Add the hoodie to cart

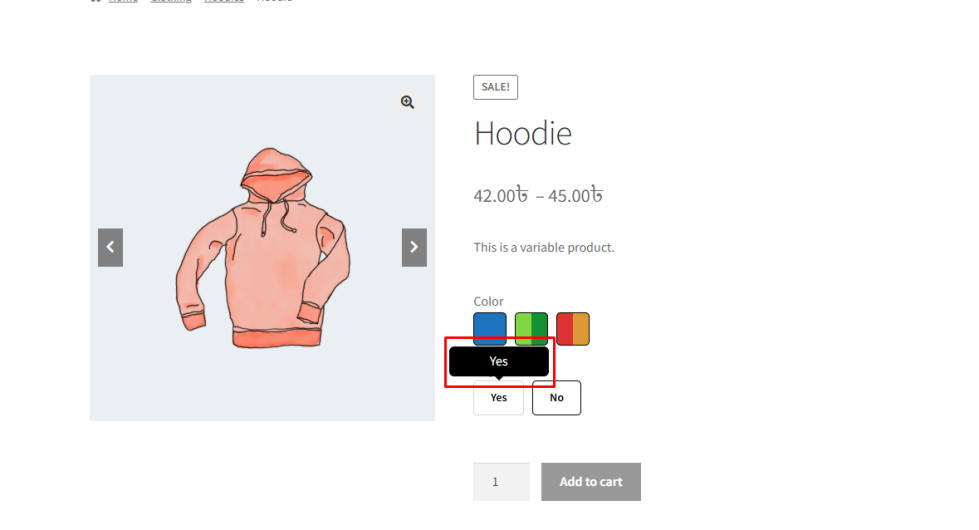tap(591, 481)
